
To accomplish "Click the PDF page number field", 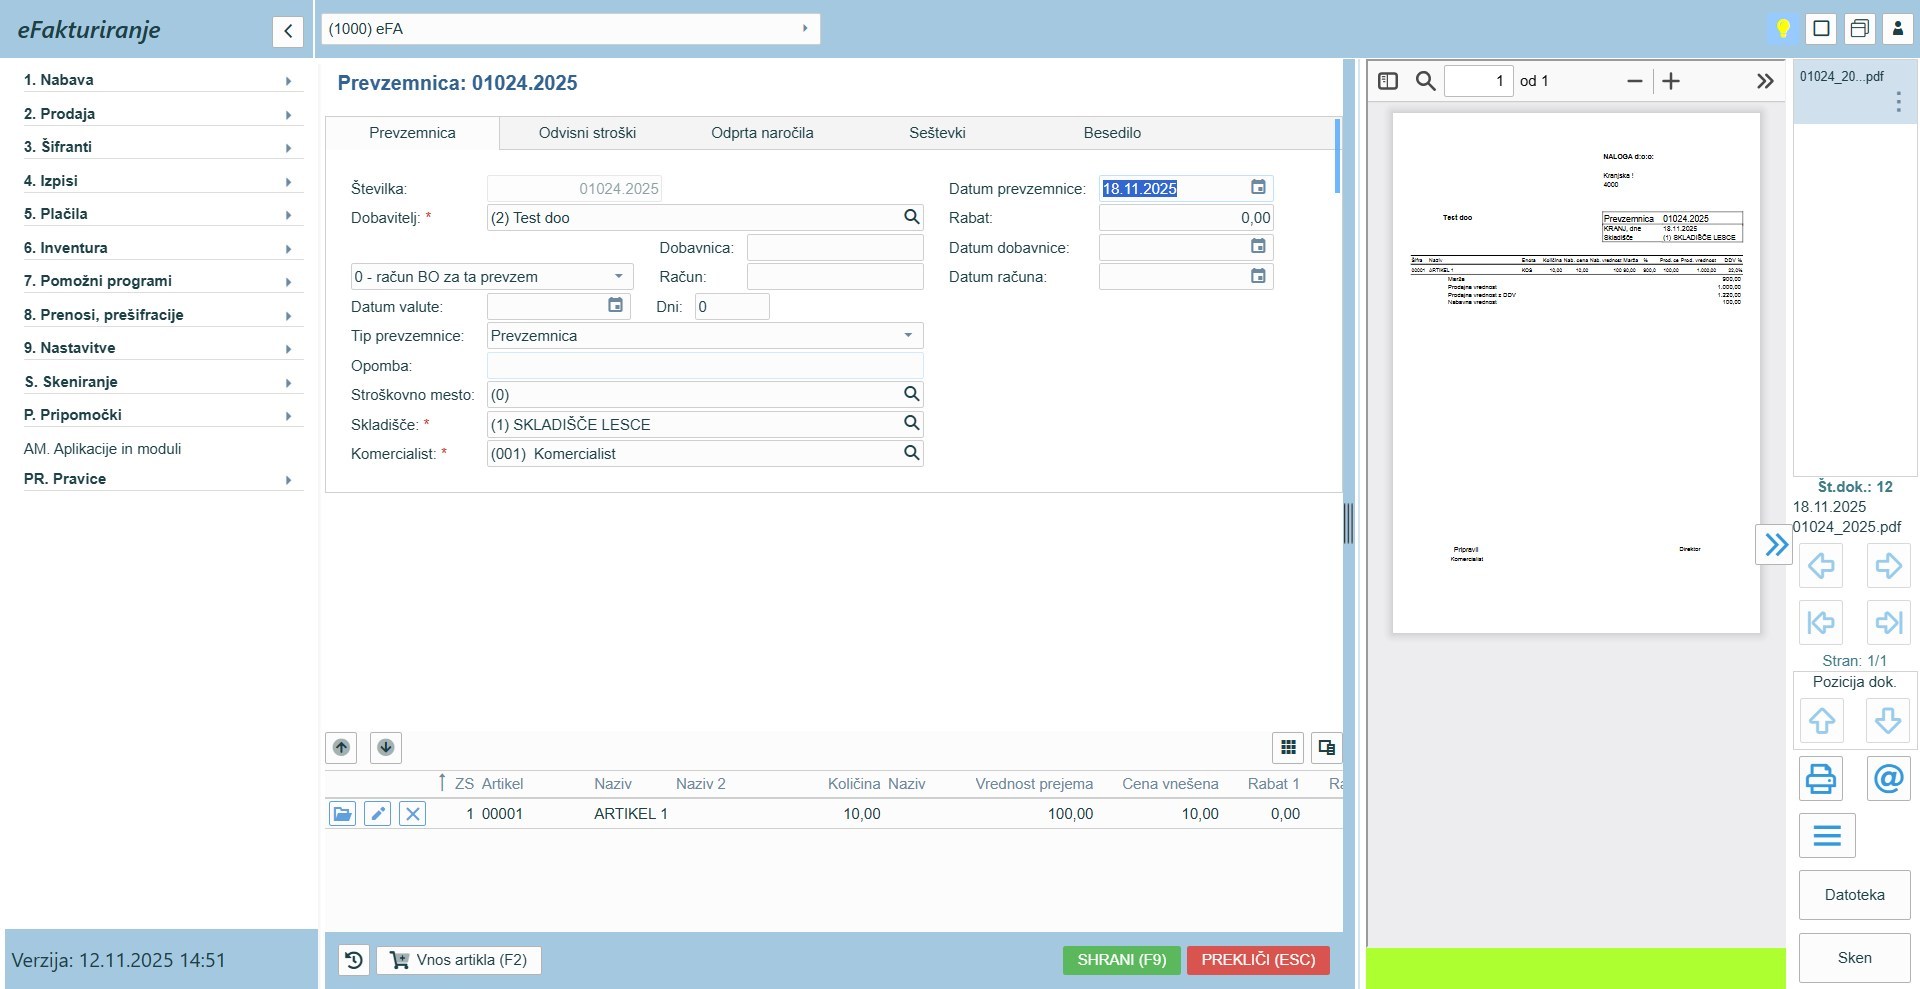I will click(1478, 81).
